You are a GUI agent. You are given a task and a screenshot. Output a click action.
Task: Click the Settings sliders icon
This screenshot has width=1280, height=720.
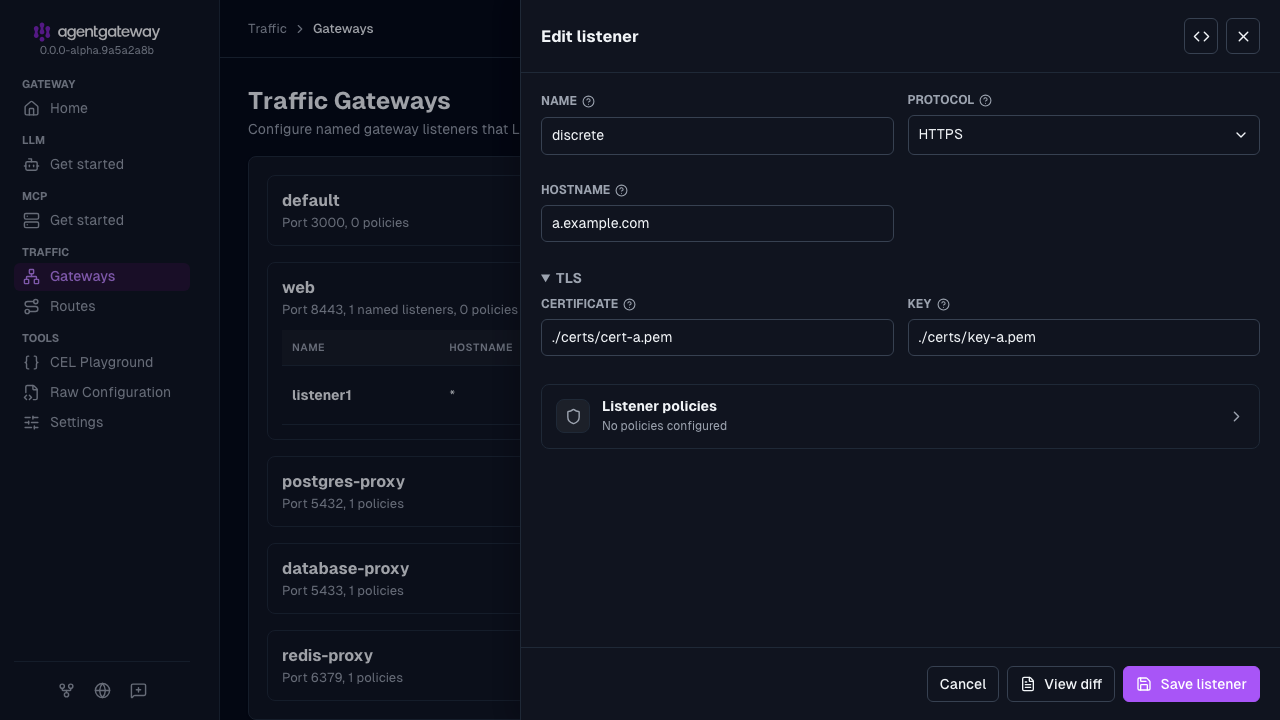(32, 422)
